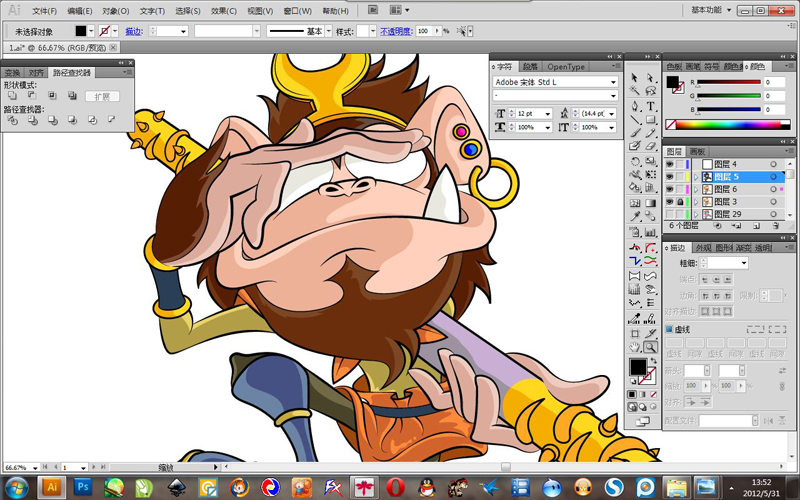Click the 描边 link in control bar
800x500 pixels.
133,32
